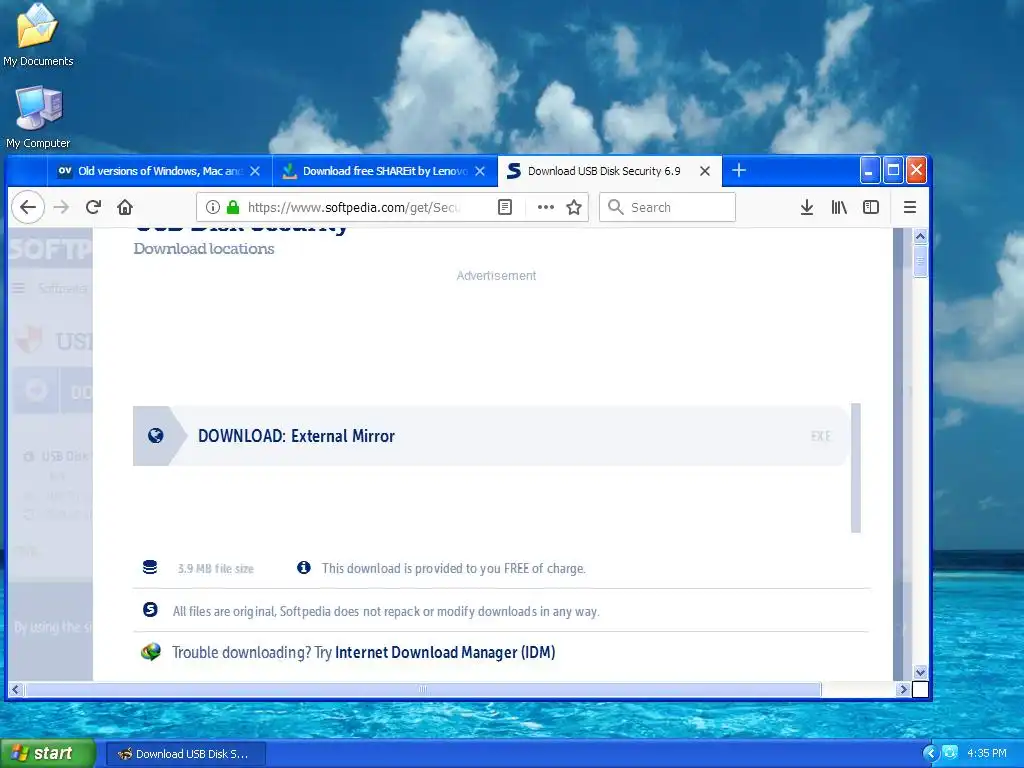Click the mirror list inner scrollbar
The image size is (1024, 768).
tap(856, 468)
